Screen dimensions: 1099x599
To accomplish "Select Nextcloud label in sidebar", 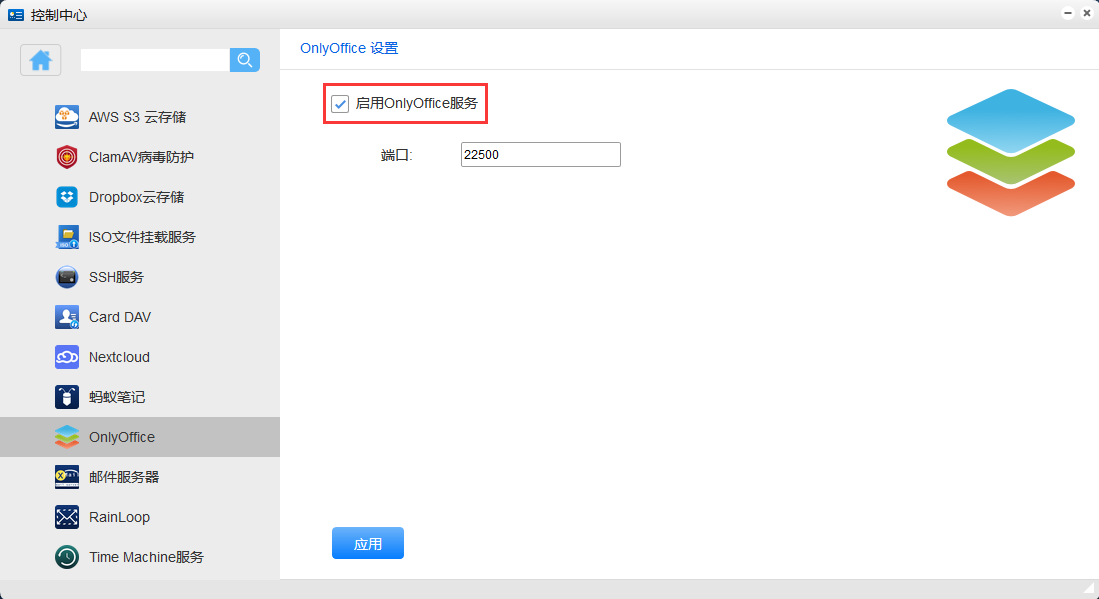I will (119, 357).
